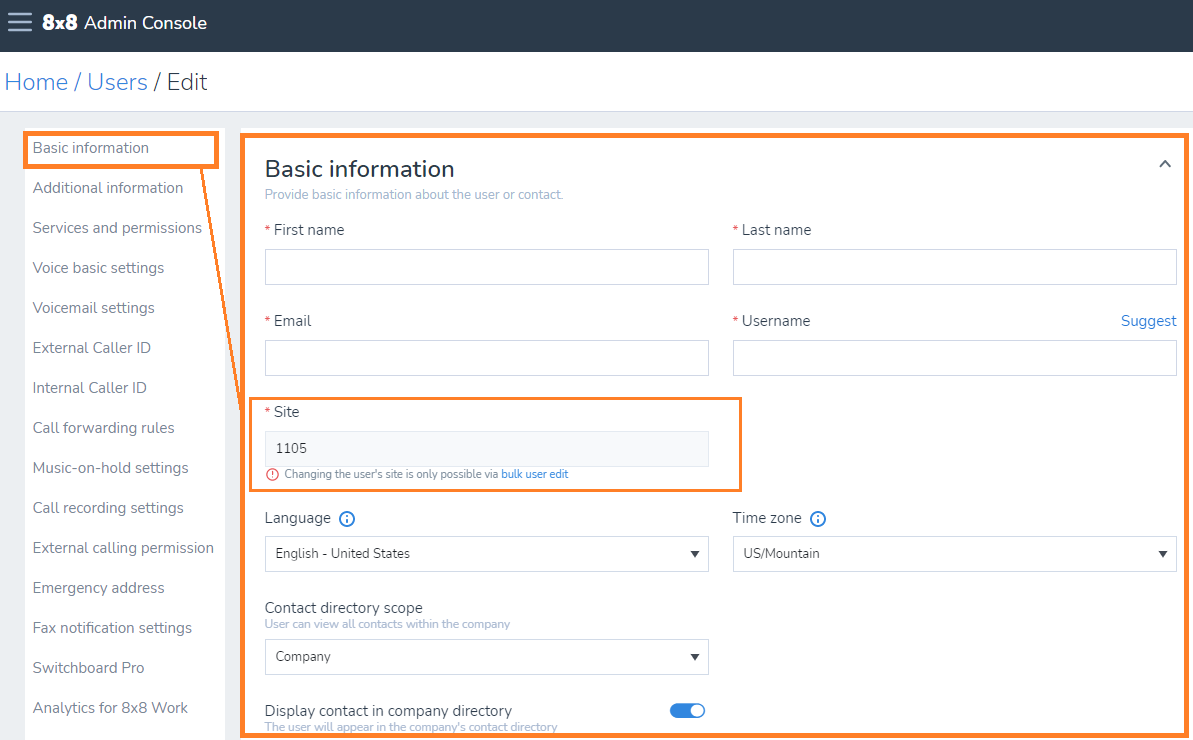Select Call forwarding rules in sidebar
This screenshot has width=1193, height=740.
103,427
